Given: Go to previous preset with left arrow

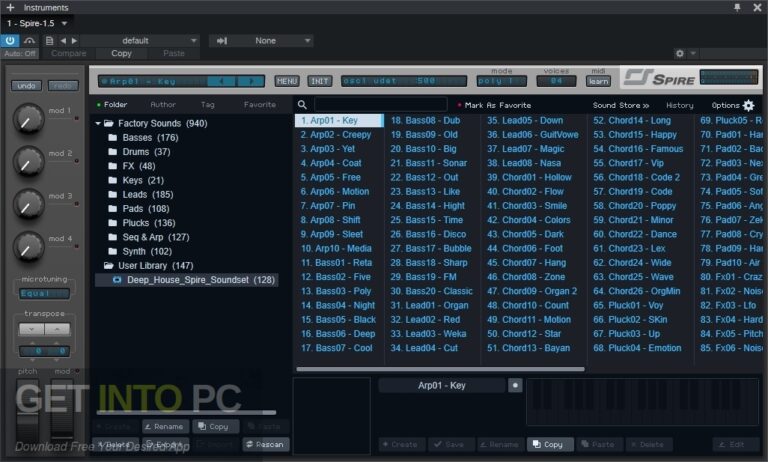Looking at the screenshot, I should click(63, 41).
